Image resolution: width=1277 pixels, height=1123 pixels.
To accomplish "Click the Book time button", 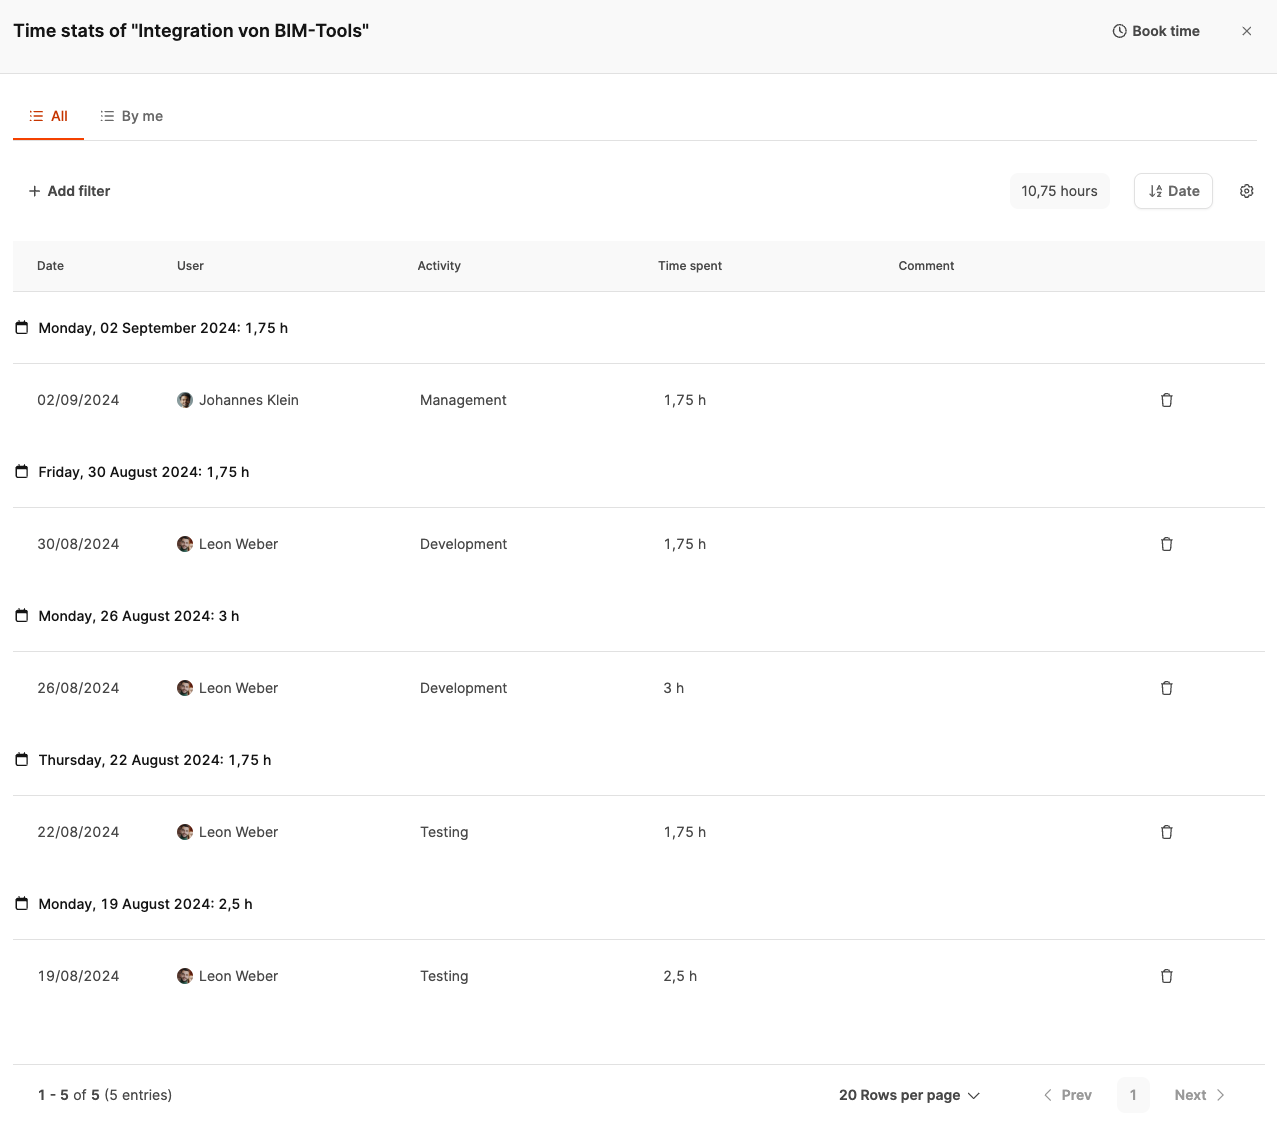I will [1155, 31].
